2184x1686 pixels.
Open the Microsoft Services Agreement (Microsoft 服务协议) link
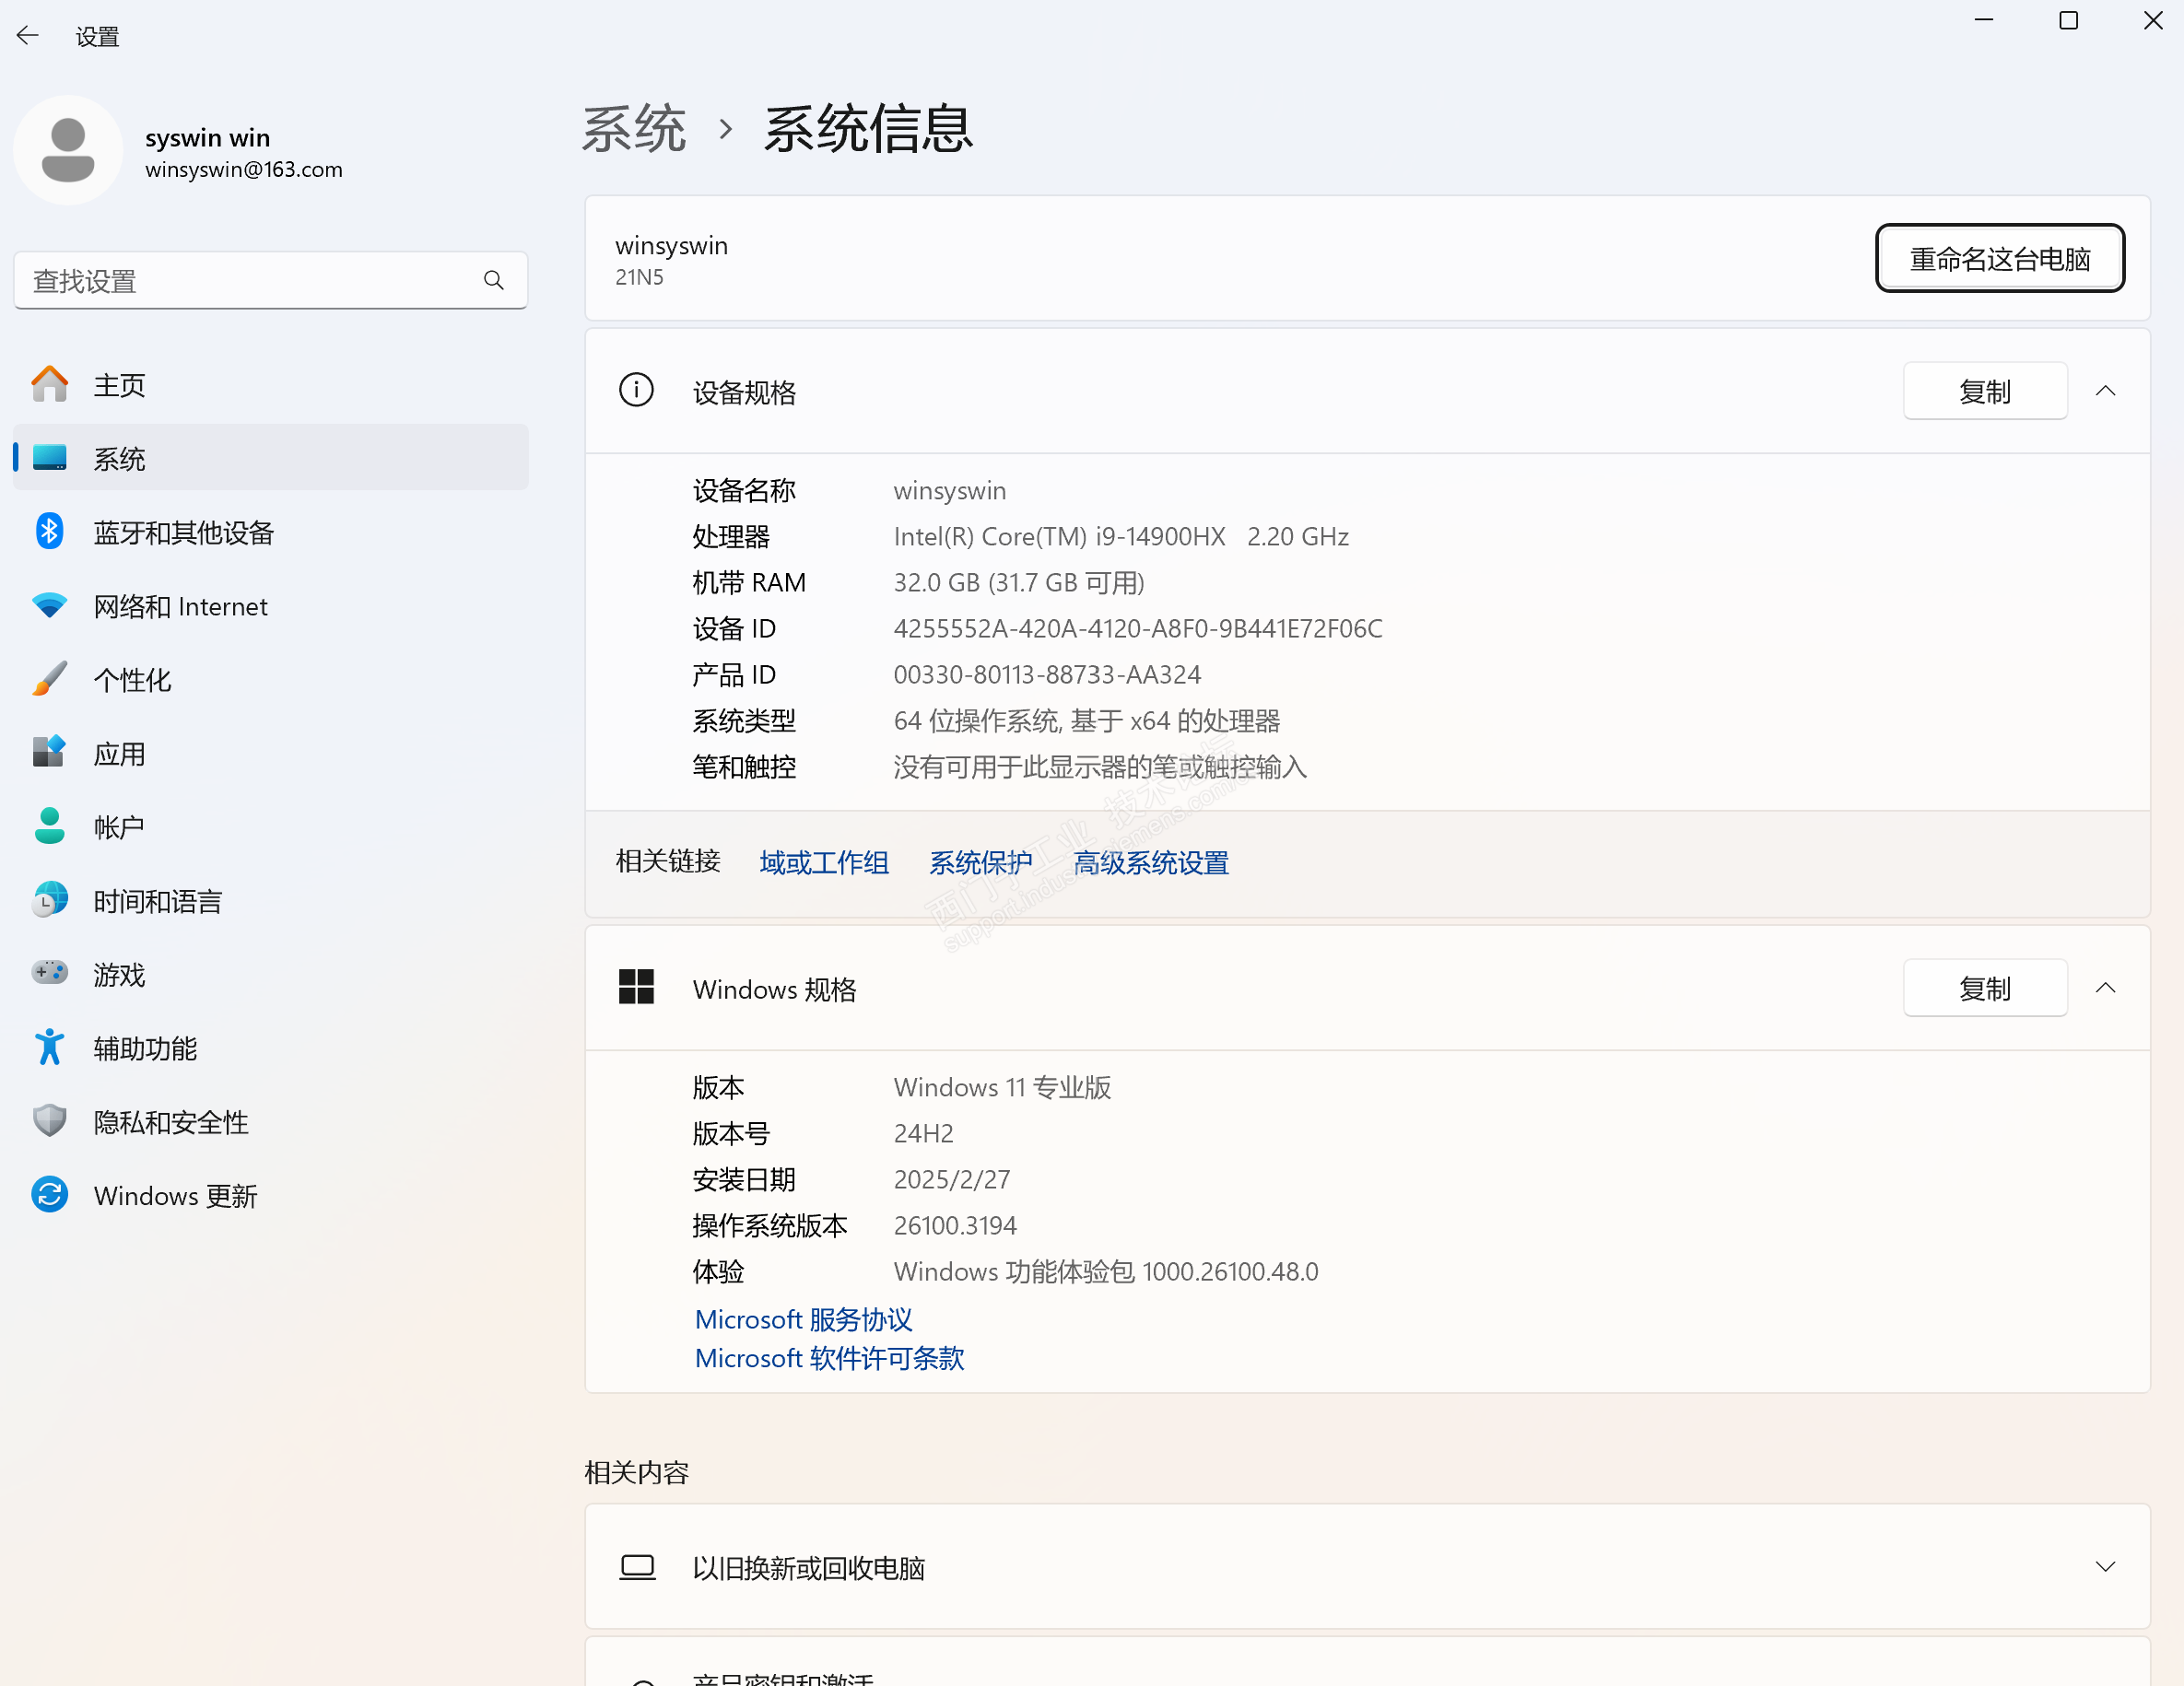click(x=803, y=1319)
